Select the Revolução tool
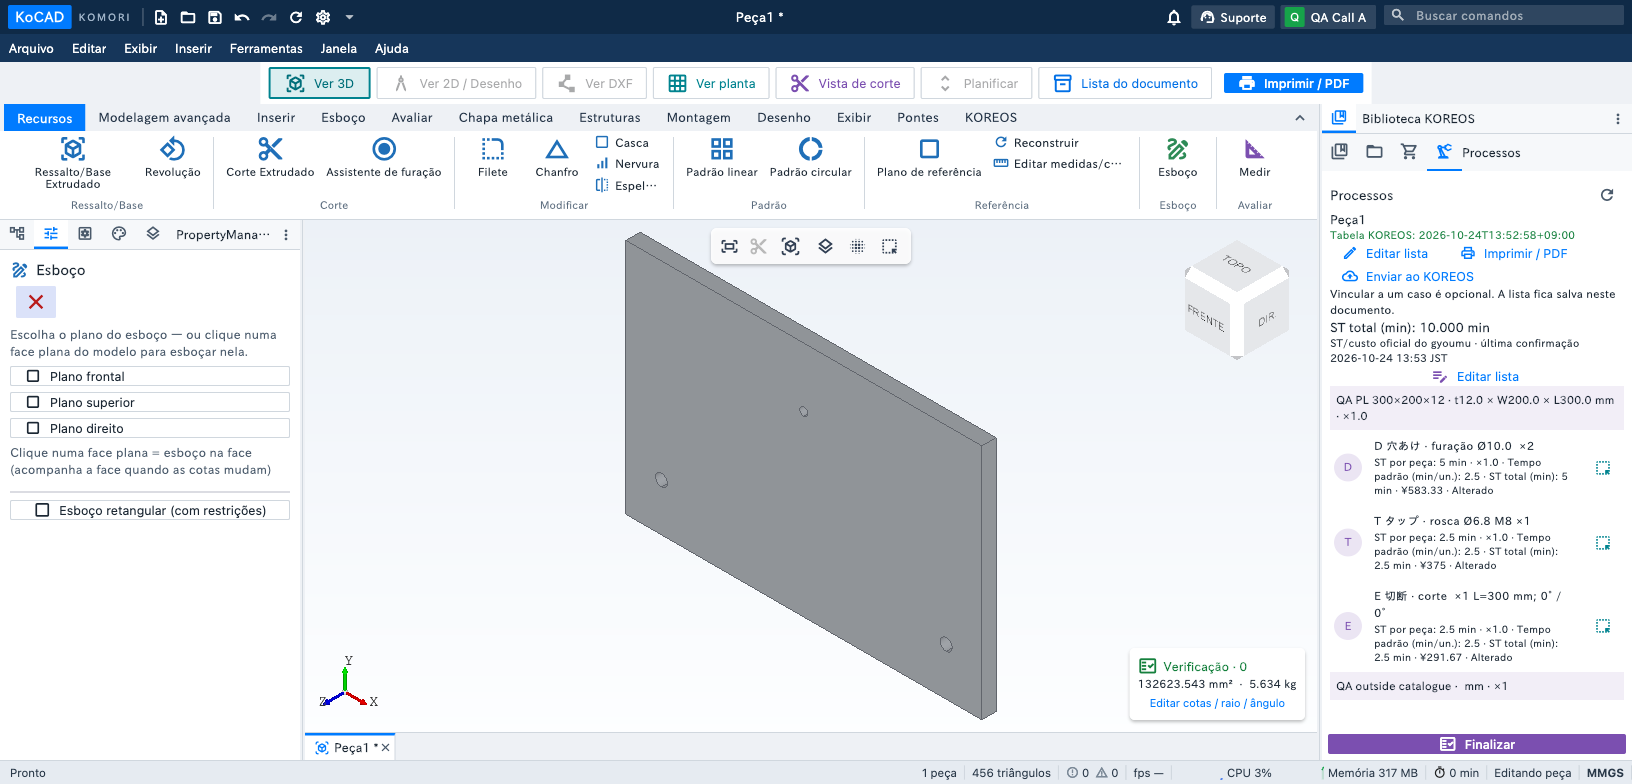1632x784 pixels. click(172, 158)
